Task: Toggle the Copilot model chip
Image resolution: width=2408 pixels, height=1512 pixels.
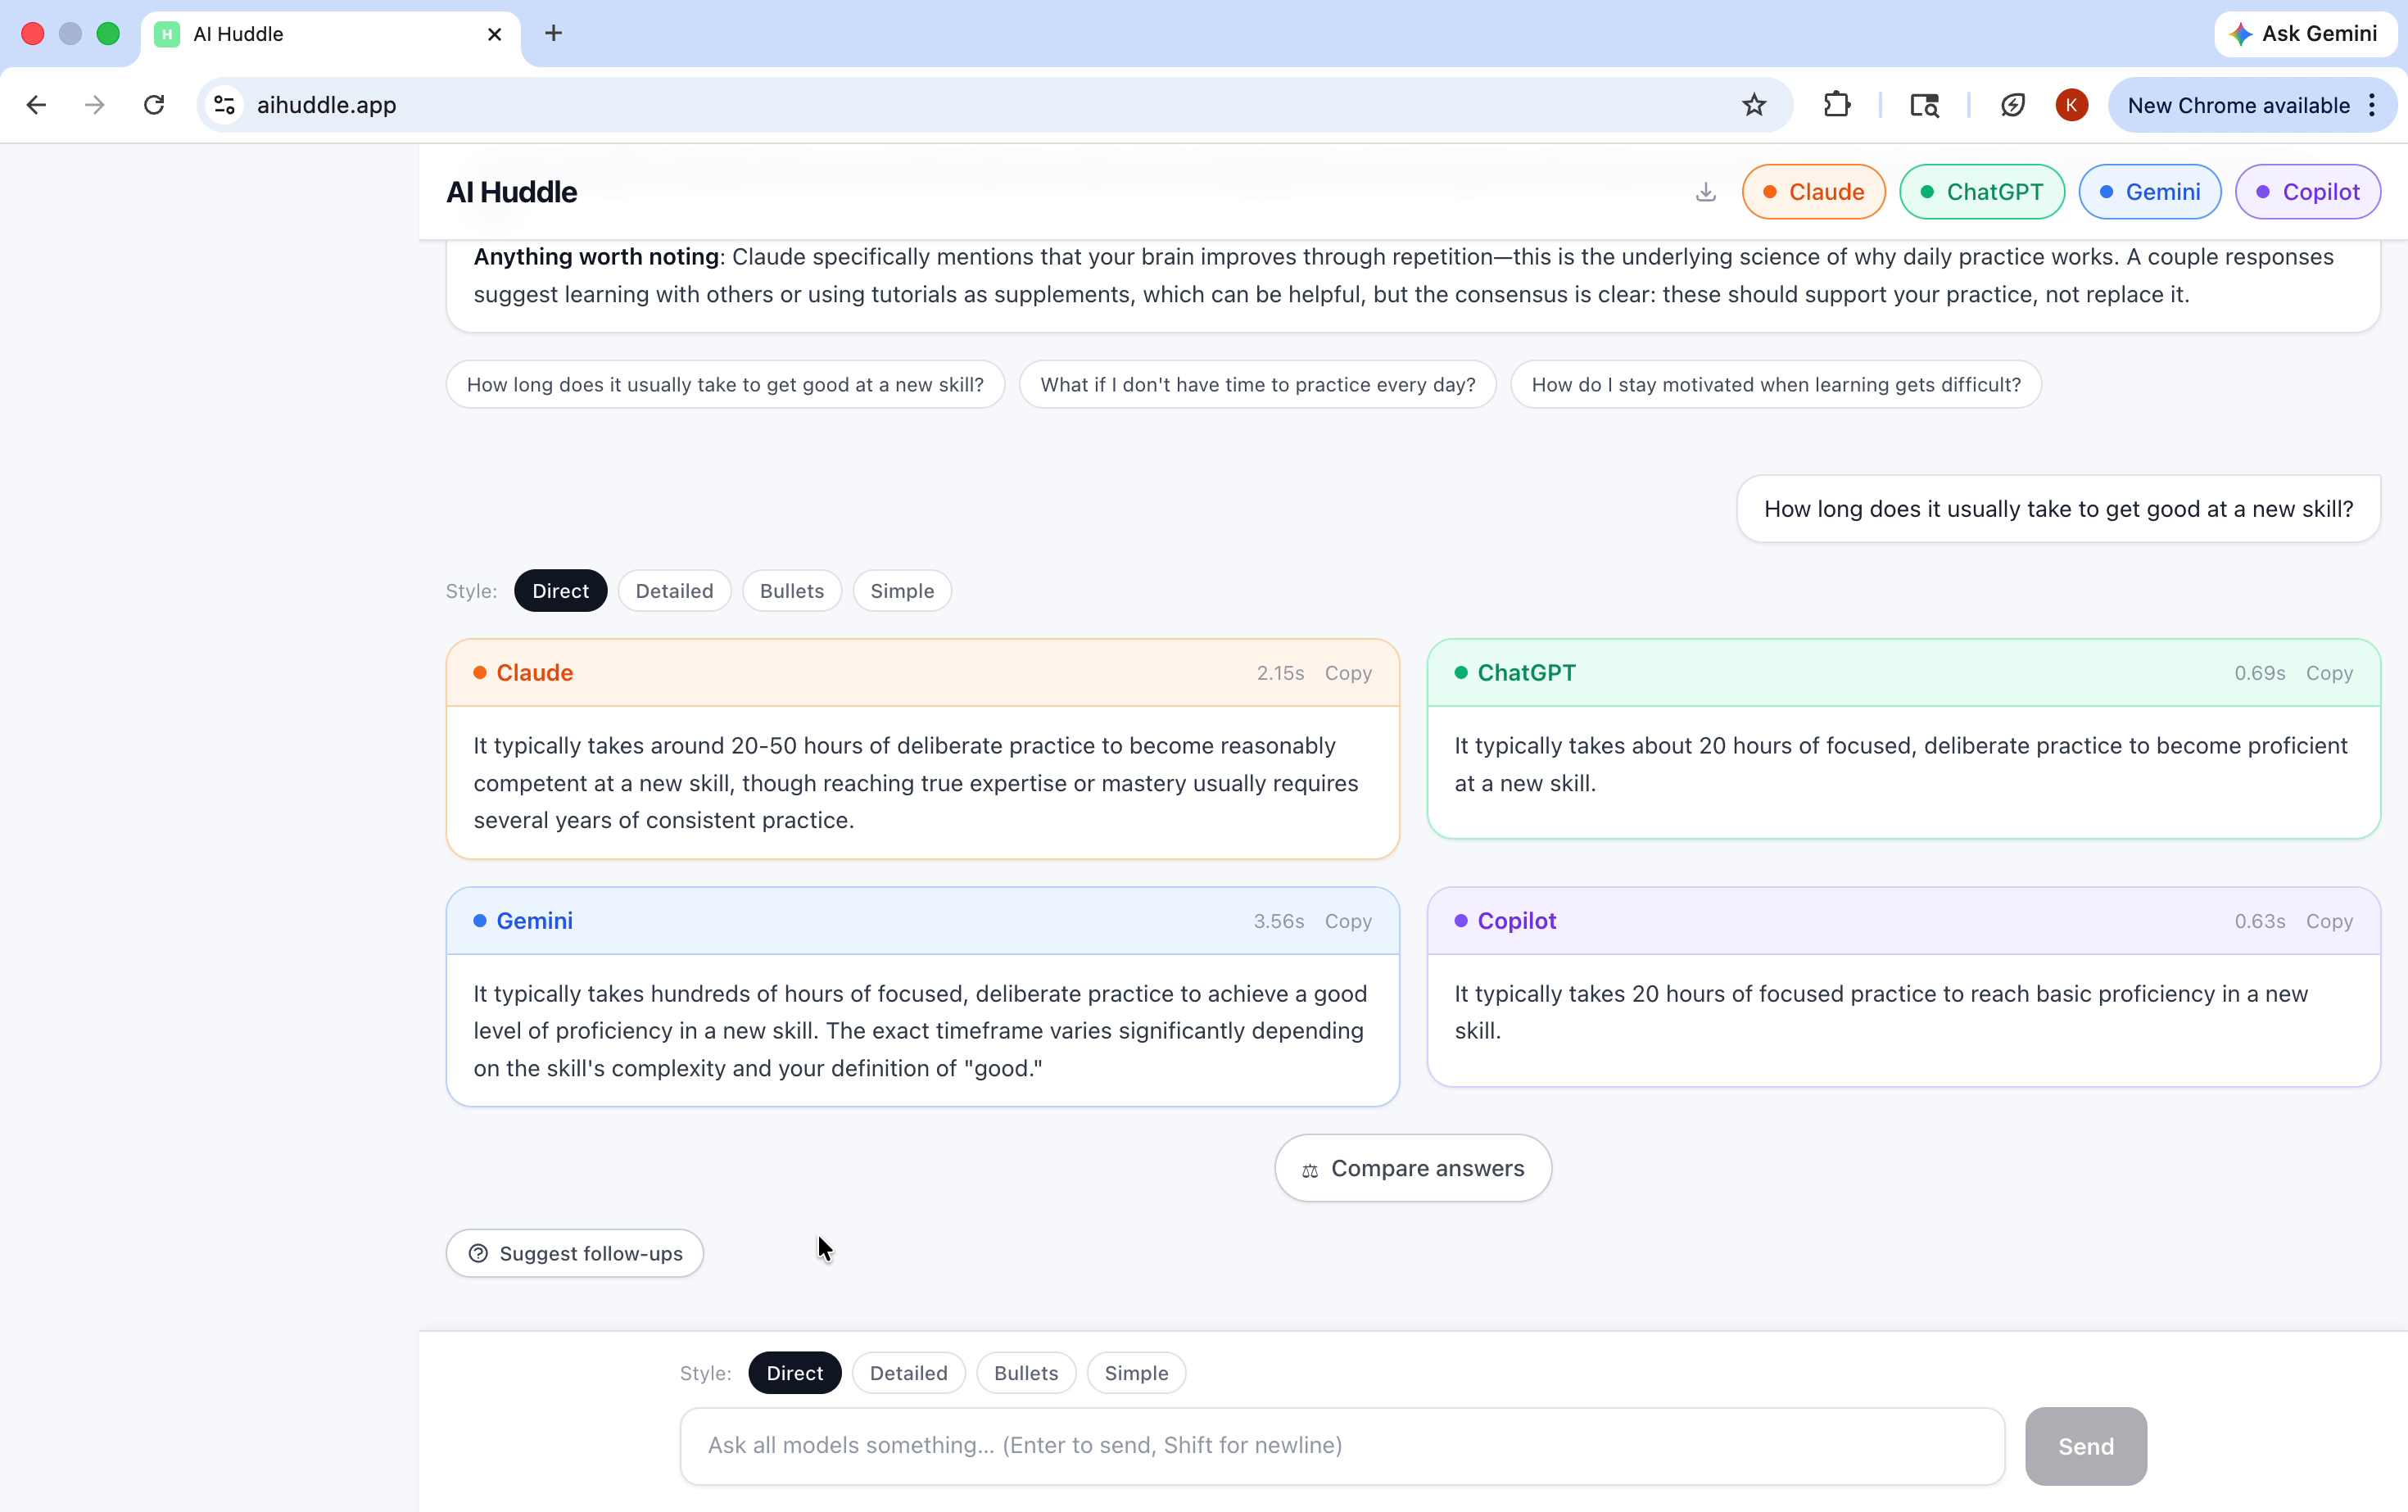Action: coord(2307,192)
